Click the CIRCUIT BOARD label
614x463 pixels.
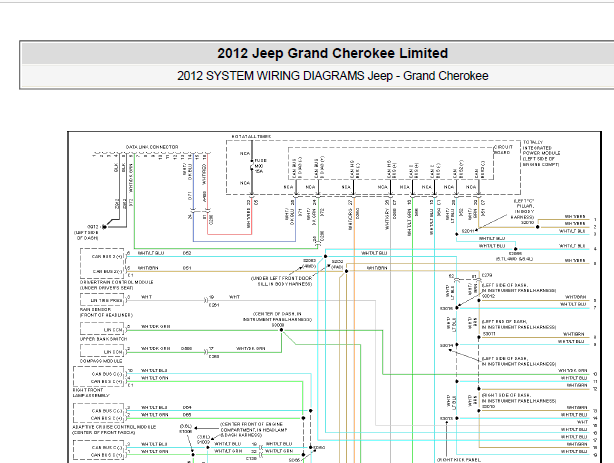point(504,150)
